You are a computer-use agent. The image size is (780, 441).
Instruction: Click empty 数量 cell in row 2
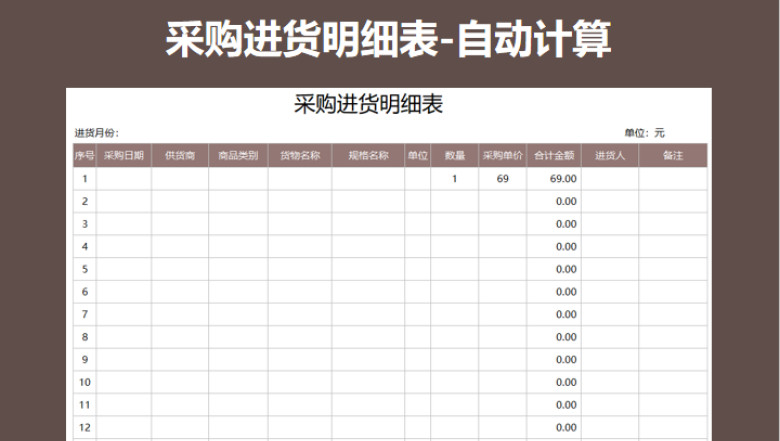pos(455,201)
